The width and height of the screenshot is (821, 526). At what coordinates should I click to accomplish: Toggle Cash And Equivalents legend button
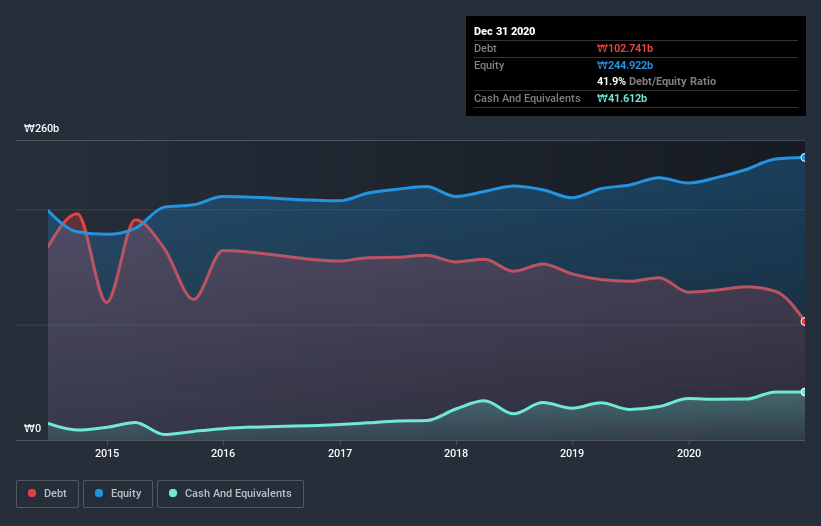point(230,494)
